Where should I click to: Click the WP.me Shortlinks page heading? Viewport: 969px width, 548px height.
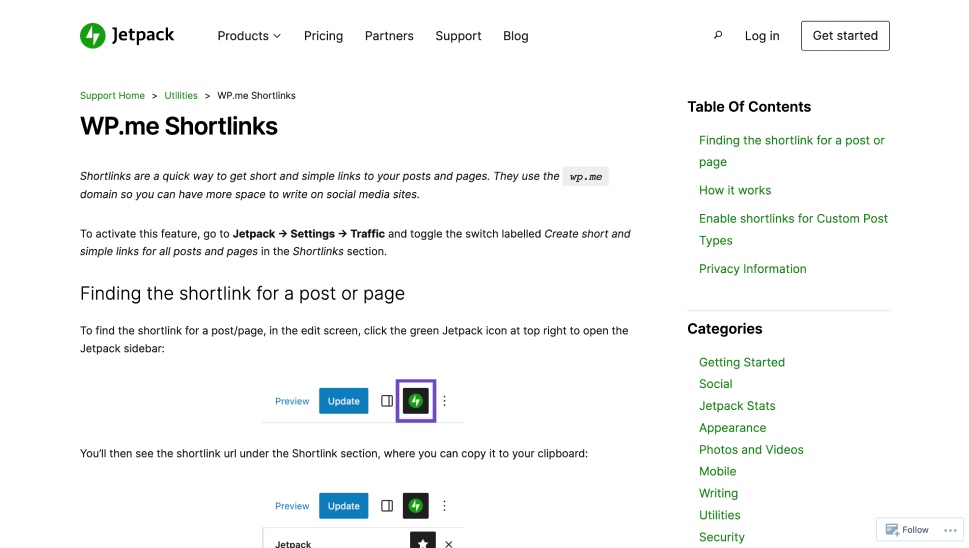click(179, 126)
